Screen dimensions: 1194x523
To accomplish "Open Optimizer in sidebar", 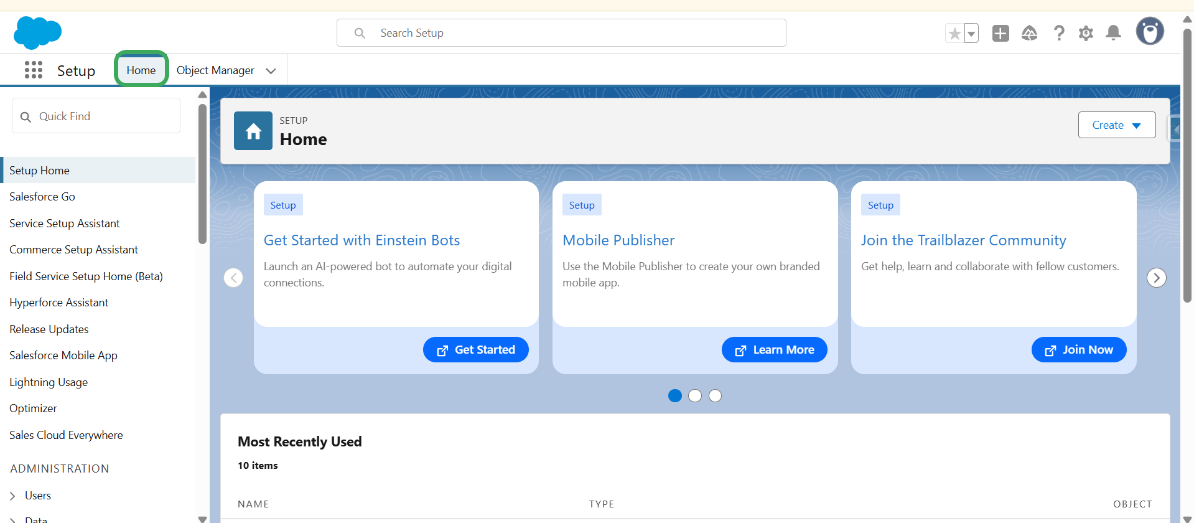I will pos(33,408).
